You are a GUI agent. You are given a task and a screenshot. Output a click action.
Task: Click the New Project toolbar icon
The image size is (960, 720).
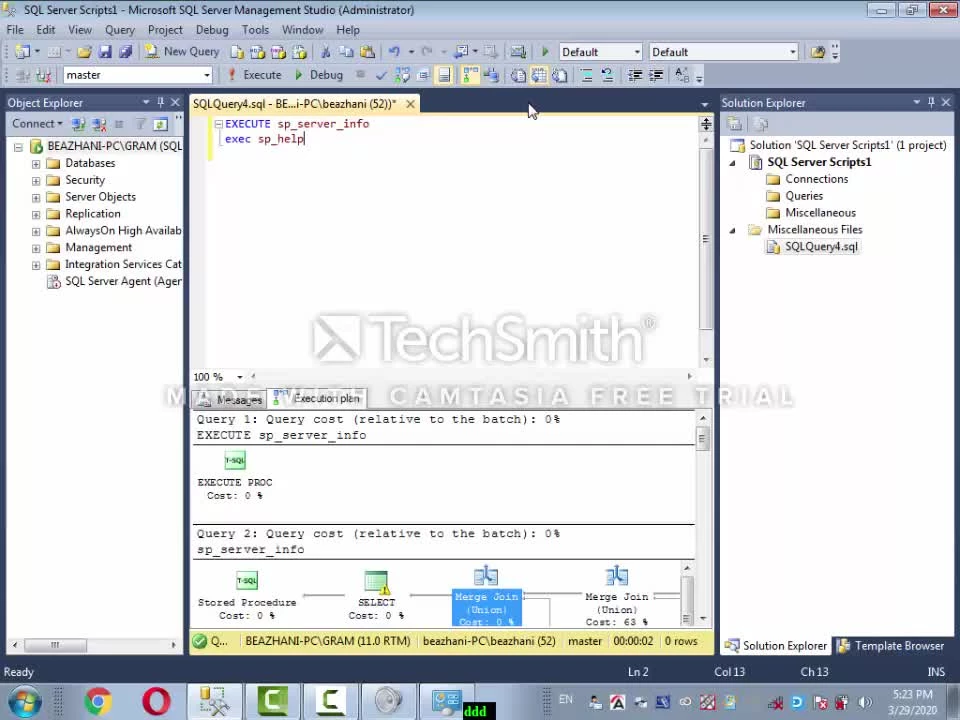pos(22,52)
